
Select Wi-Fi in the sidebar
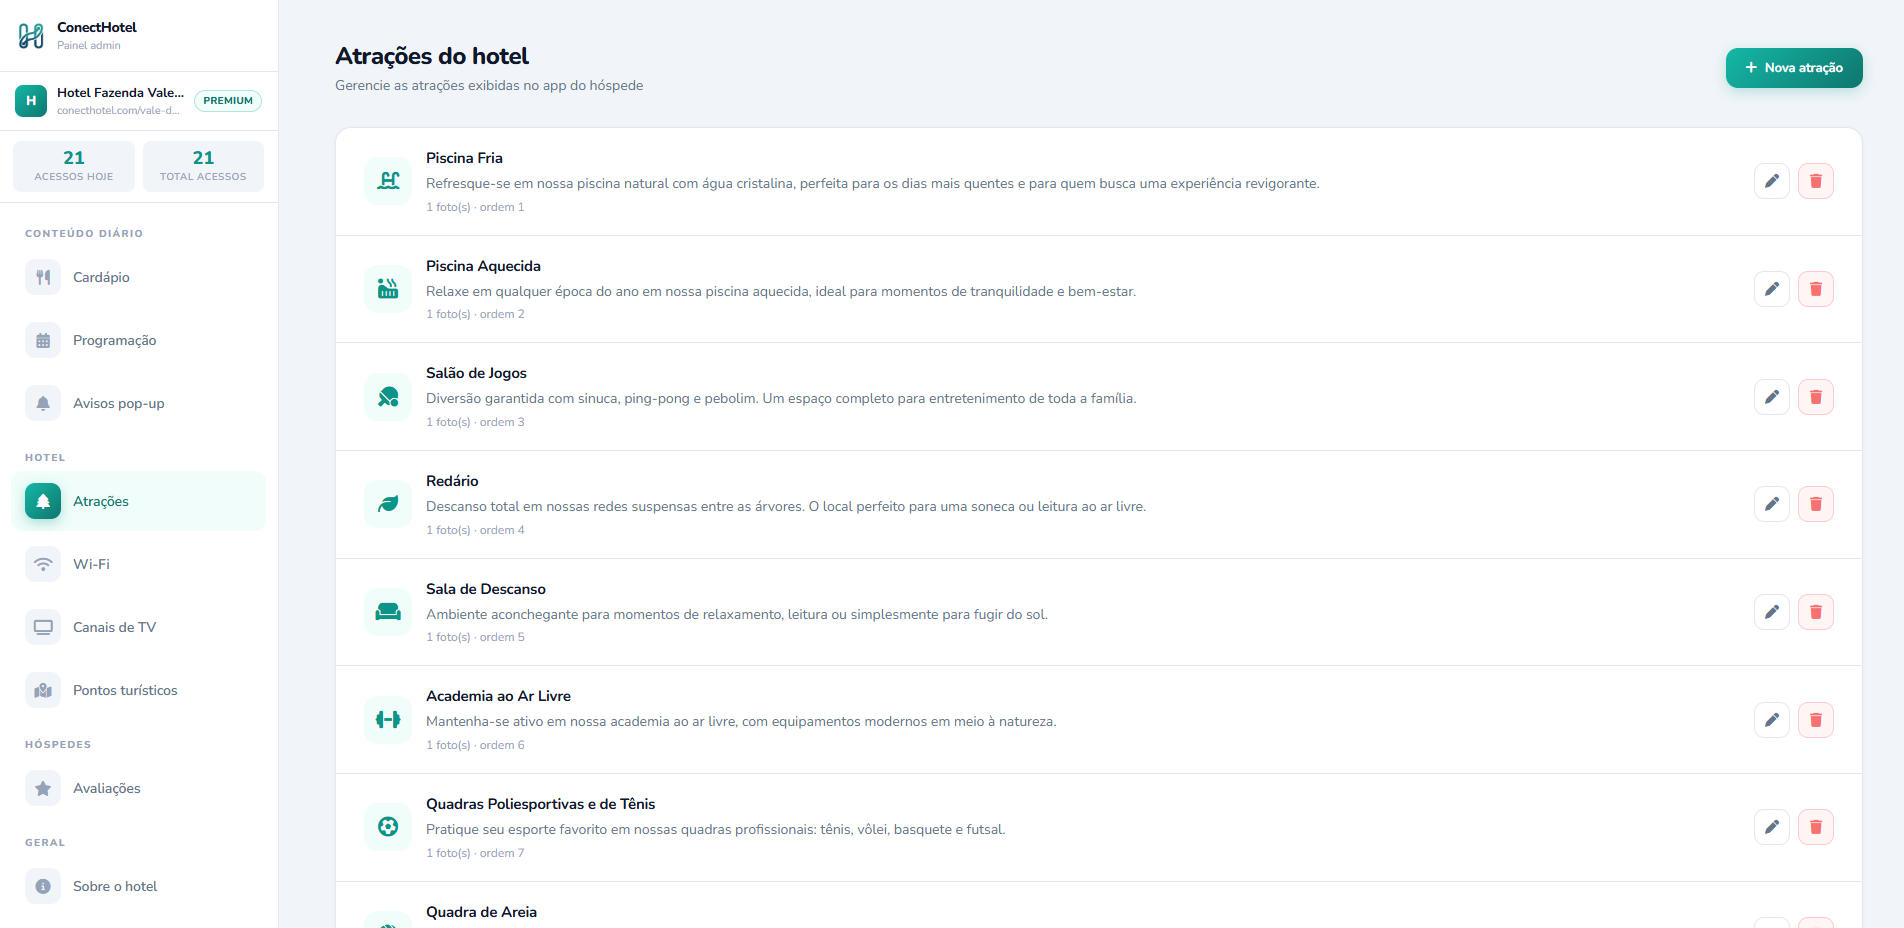pos(139,564)
